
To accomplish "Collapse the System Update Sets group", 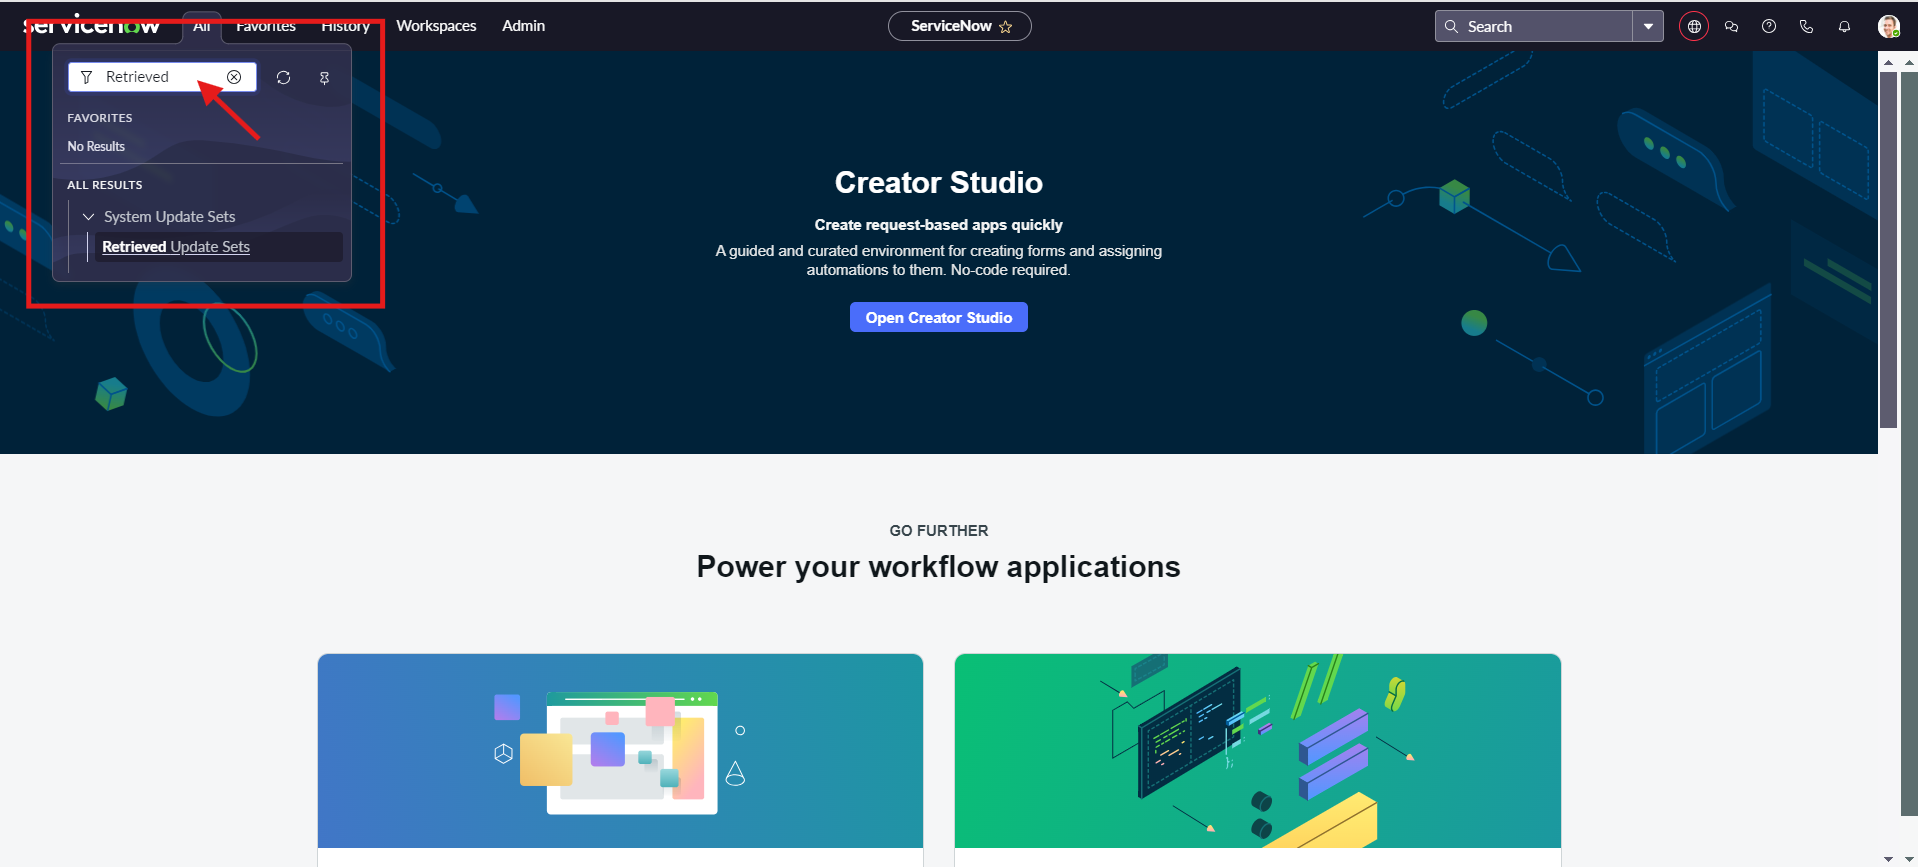I will (88, 217).
